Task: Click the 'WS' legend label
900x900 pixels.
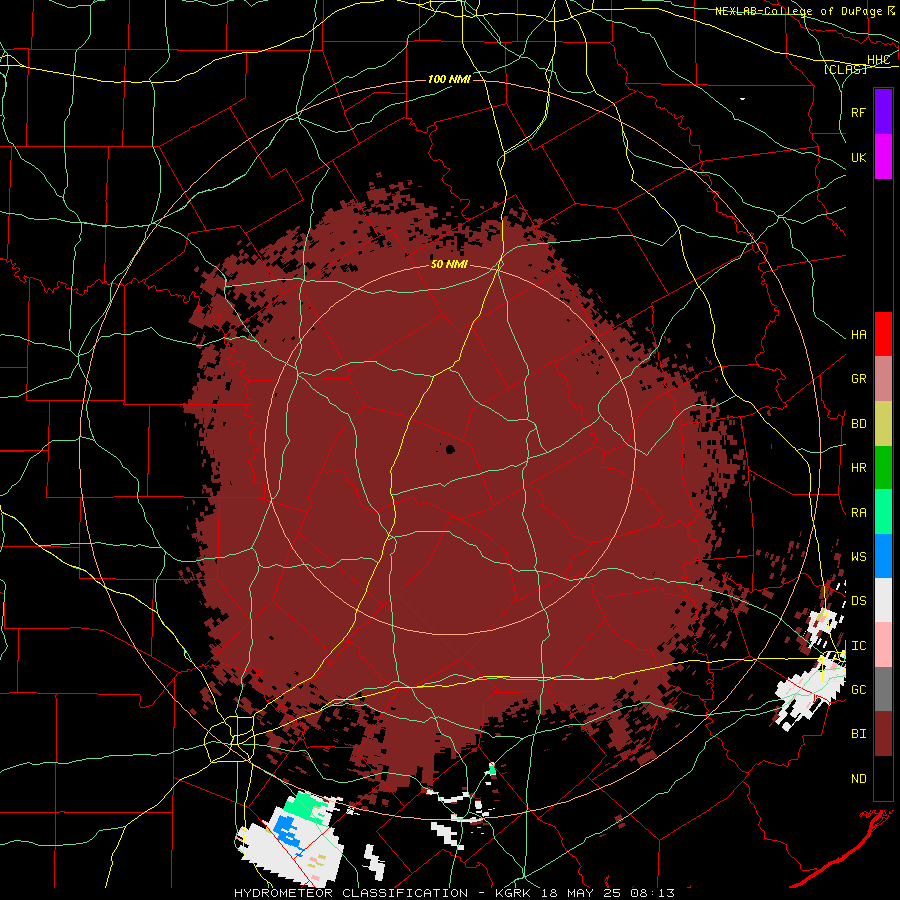Action: point(859,557)
